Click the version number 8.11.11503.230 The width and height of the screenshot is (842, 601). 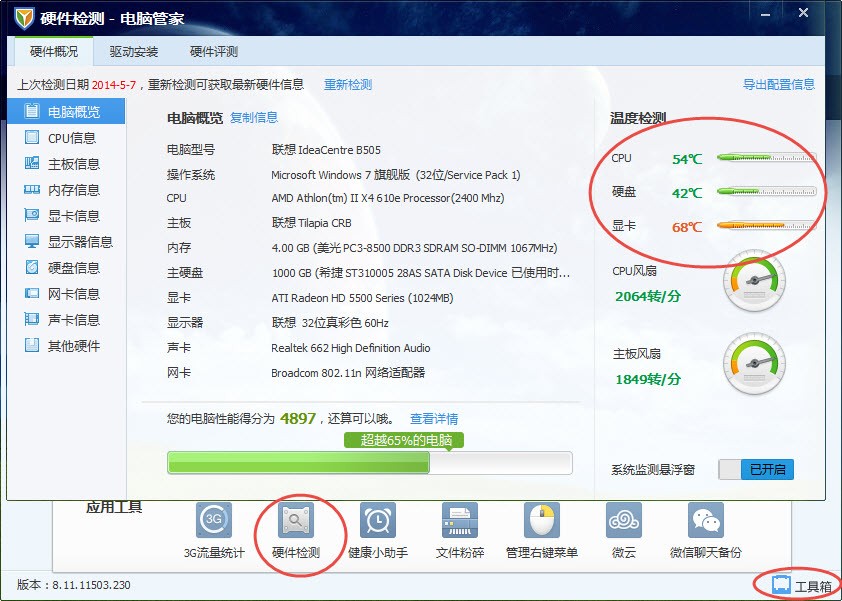pos(91,585)
